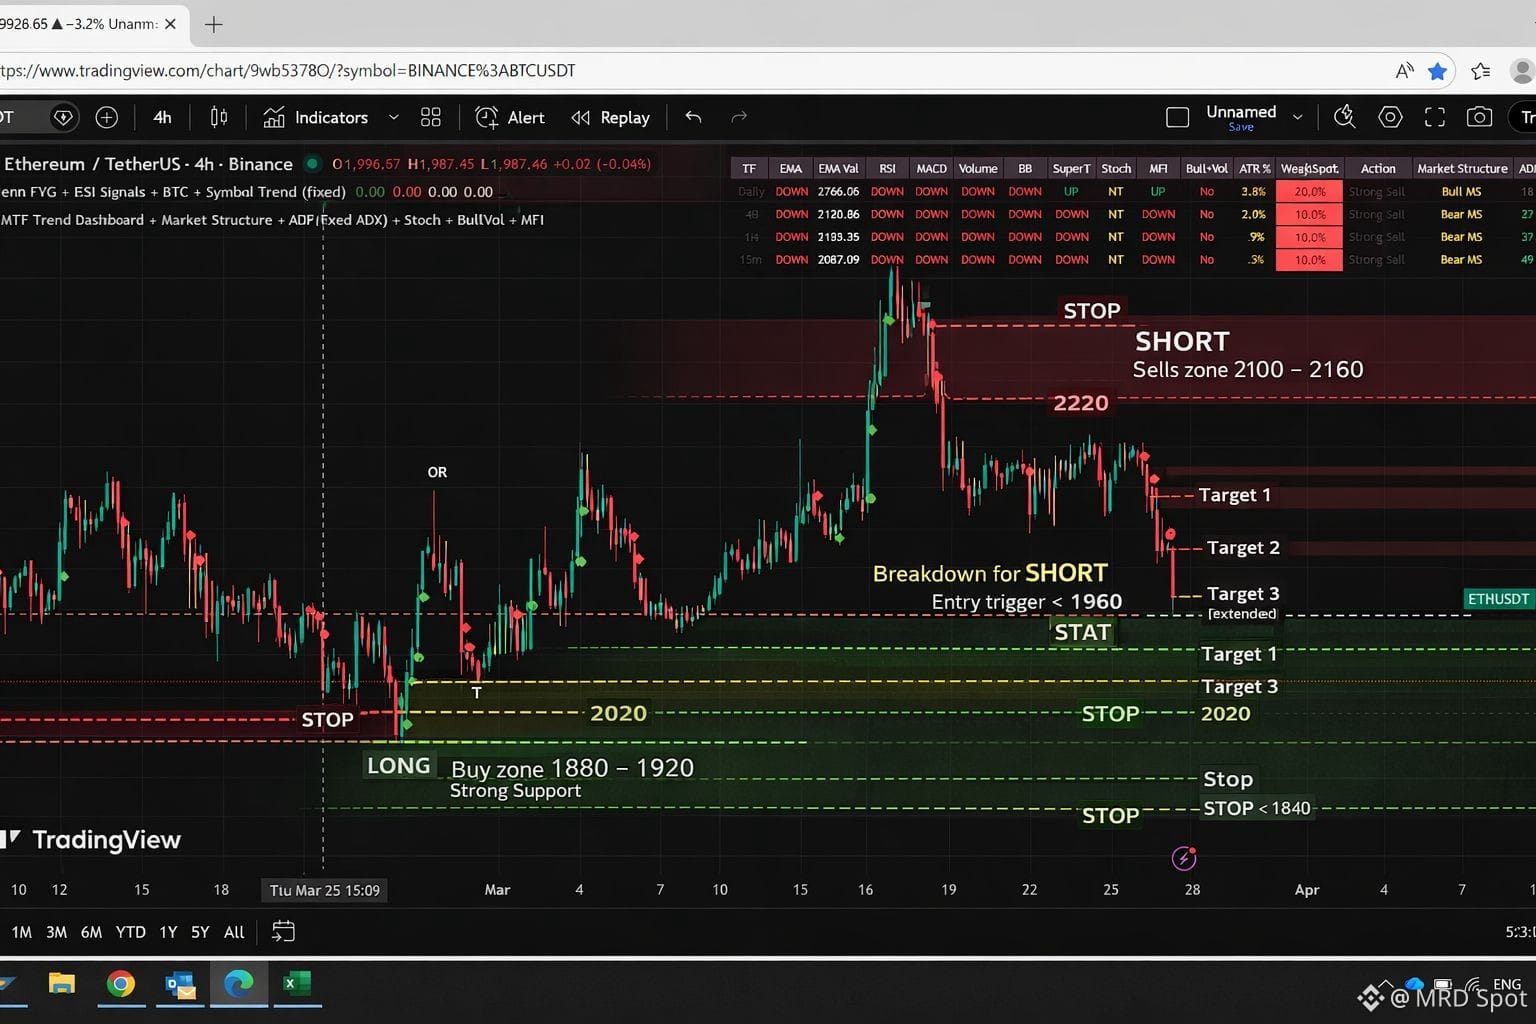Open Excel from the taskbar
Screen dimensions: 1536x1024
(296, 984)
